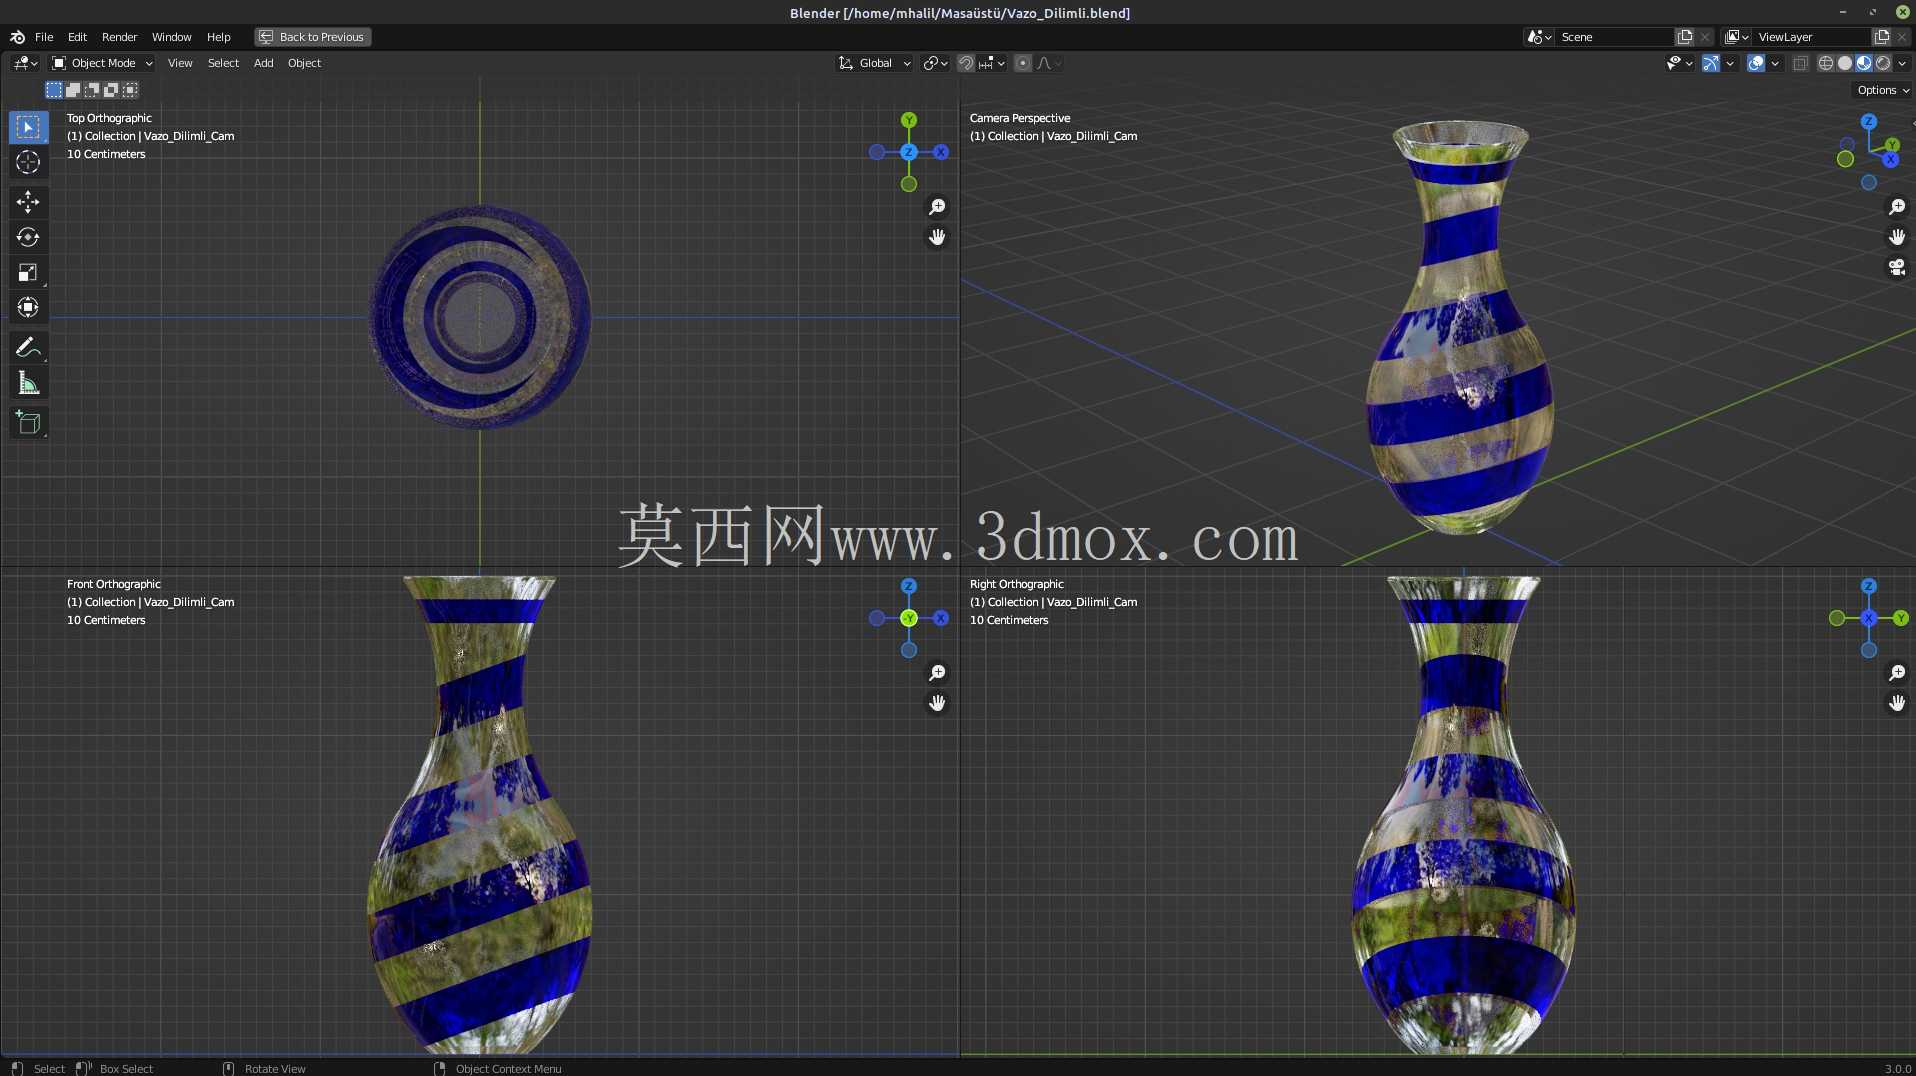Open the Options dropdown
Viewport: 1916px width, 1076px height.
pyautogui.click(x=1883, y=90)
